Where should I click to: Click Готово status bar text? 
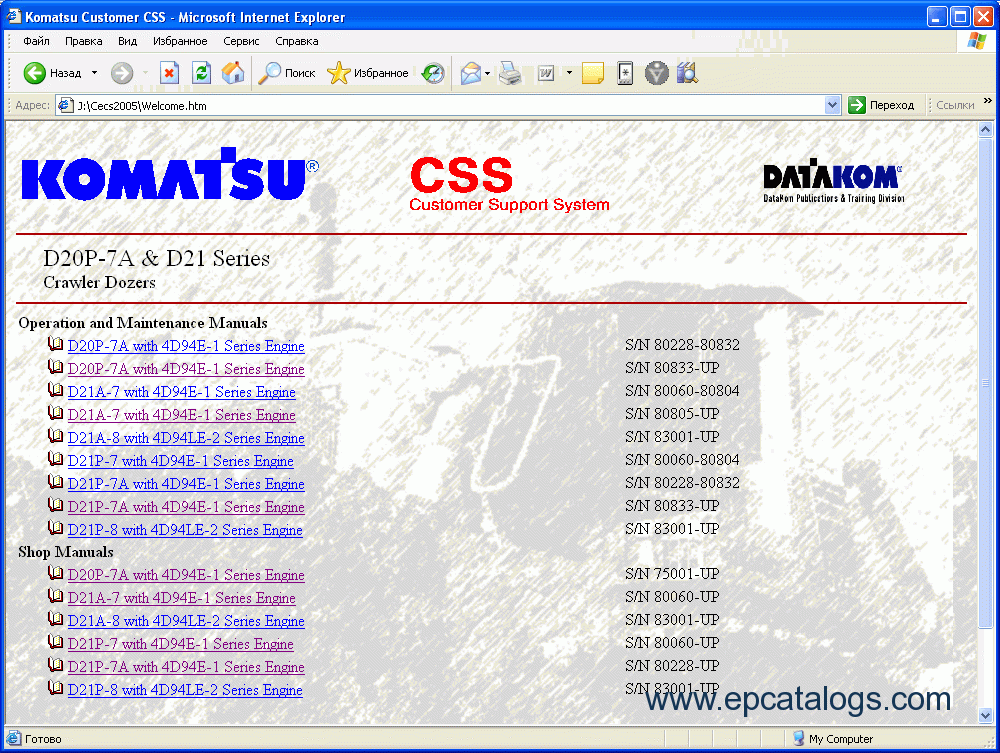(43, 739)
